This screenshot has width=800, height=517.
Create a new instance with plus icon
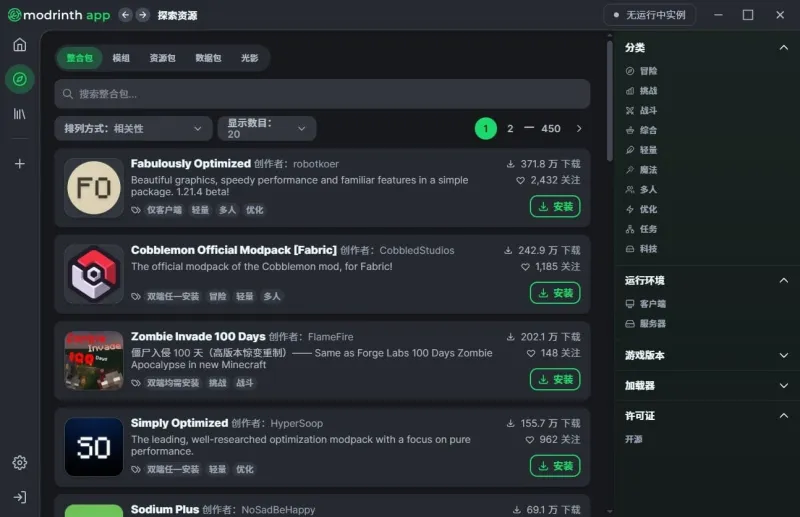(19, 164)
